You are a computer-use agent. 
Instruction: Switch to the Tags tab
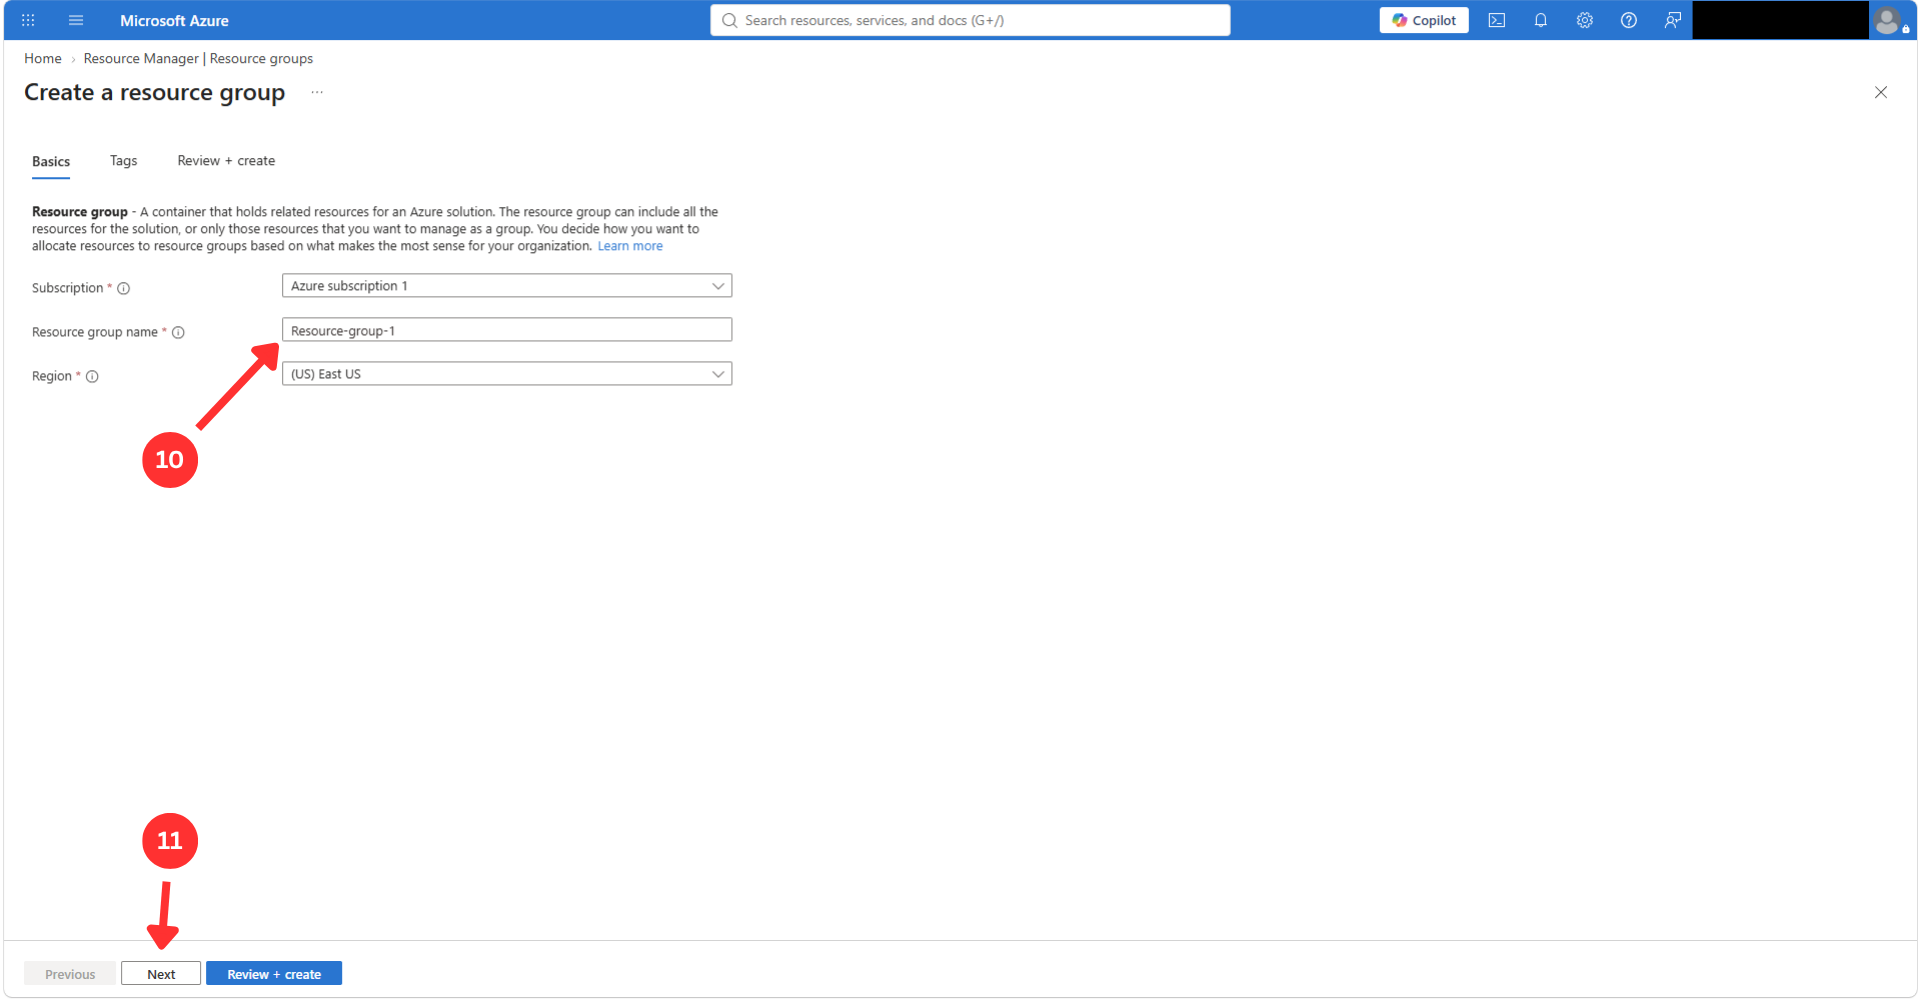pyautogui.click(x=124, y=161)
